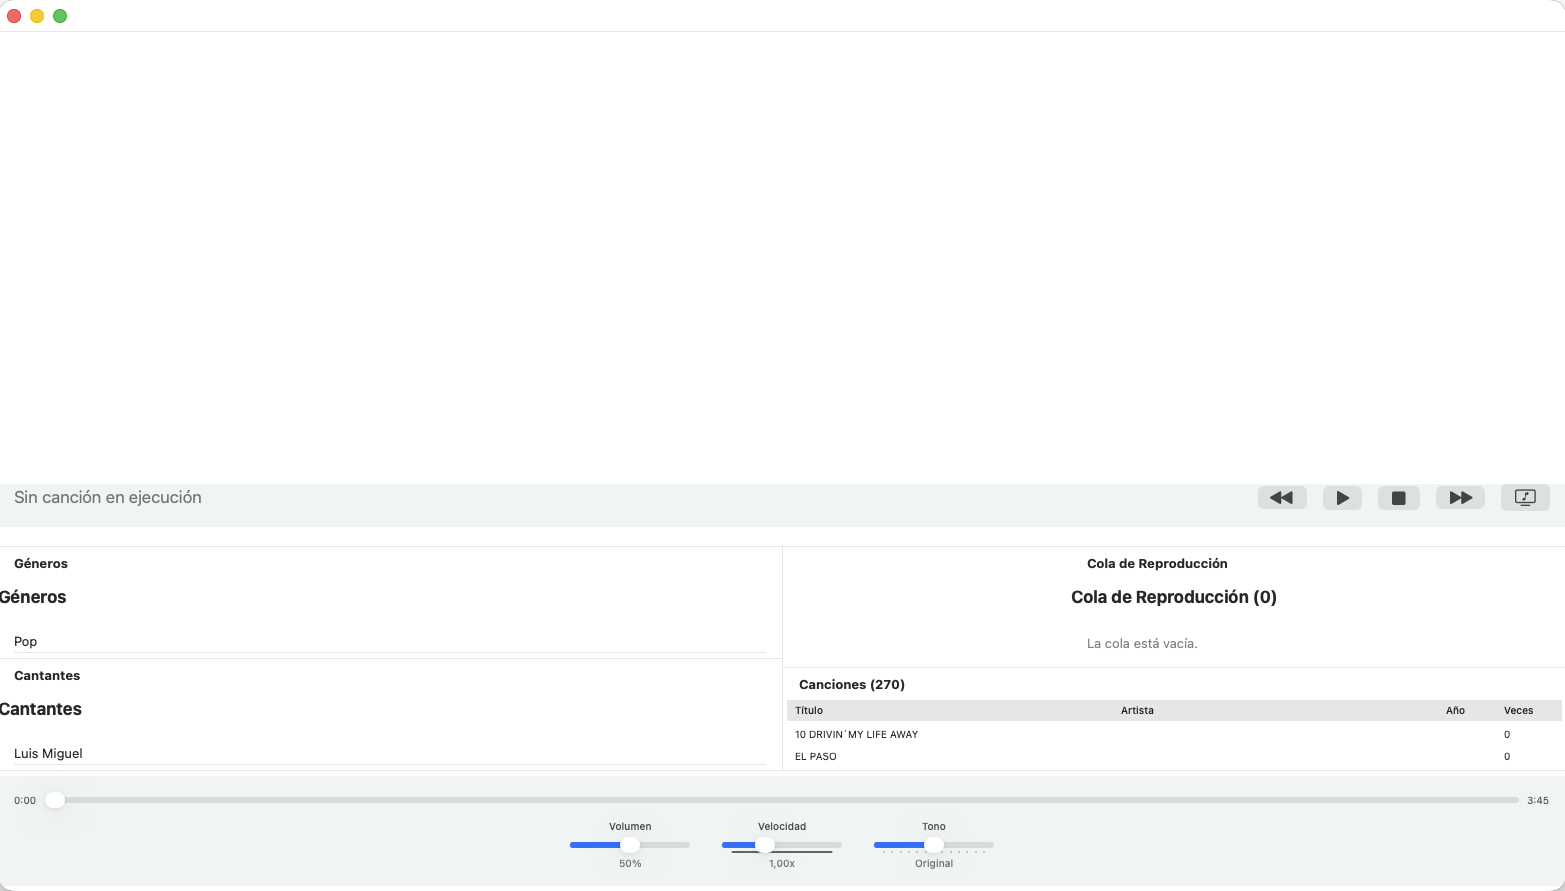Select song 10 DRIVIN´MY LIFE AWAY
Viewport: 1565px width, 891px height.
(x=856, y=735)
